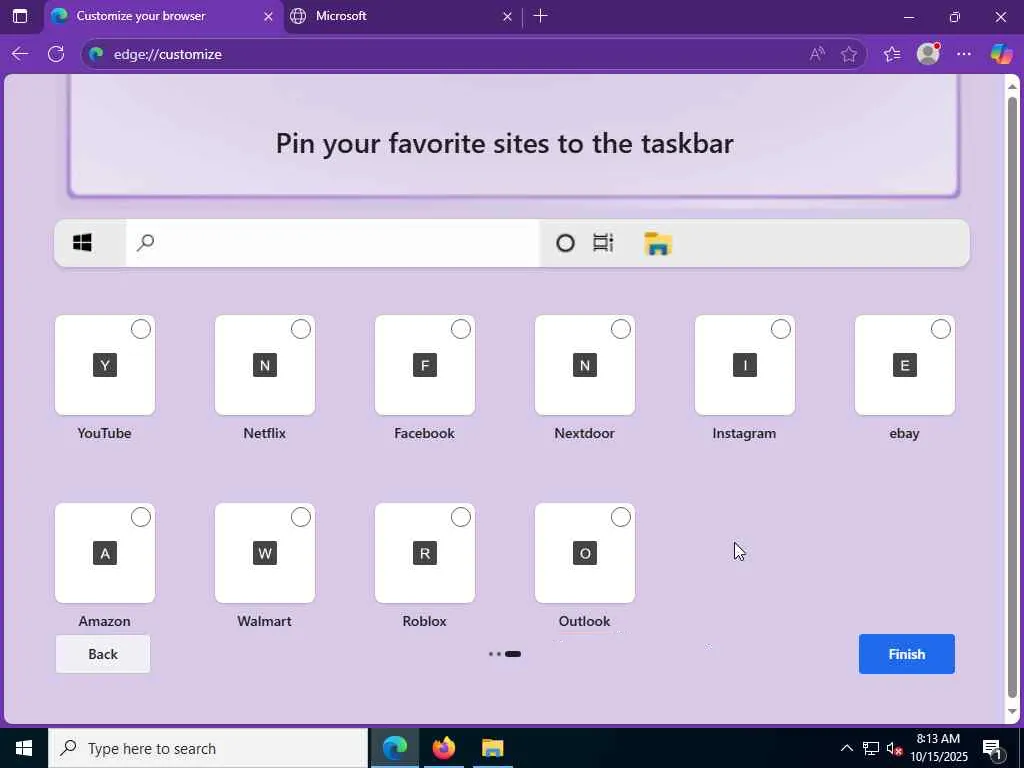The image size is (1024, 768).
Task: Click the blue Finish button
Action: pos(906,654)
